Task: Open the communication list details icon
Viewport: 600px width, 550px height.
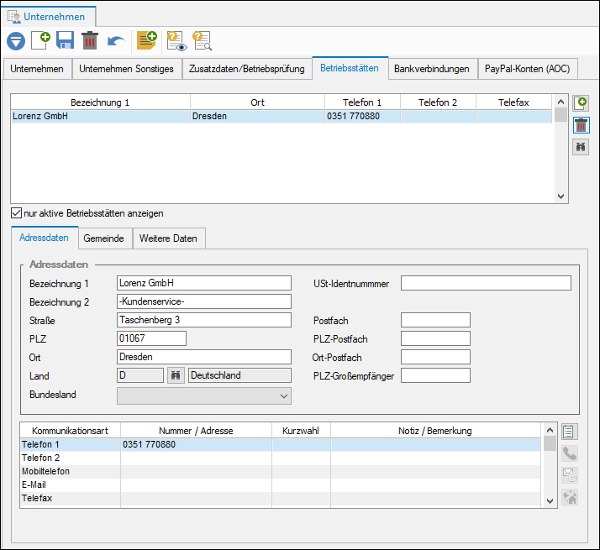Action: 569,432
